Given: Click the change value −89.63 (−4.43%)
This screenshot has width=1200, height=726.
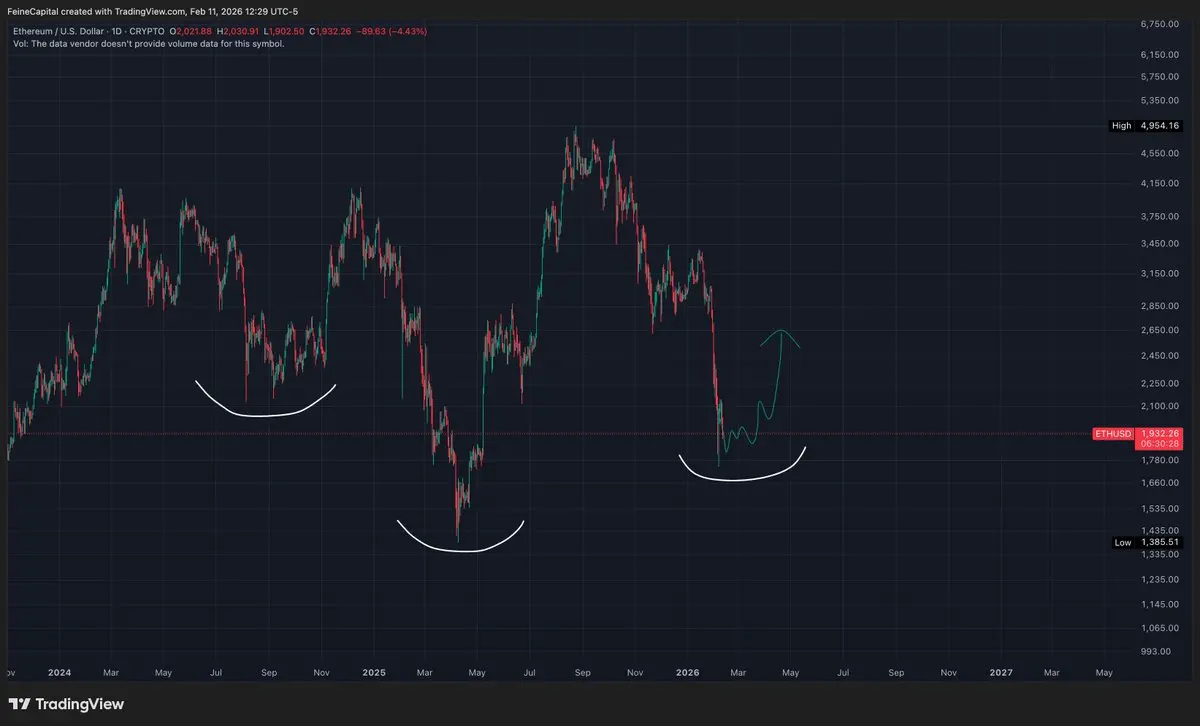Looking at the screenshot, I should (392, 32).
